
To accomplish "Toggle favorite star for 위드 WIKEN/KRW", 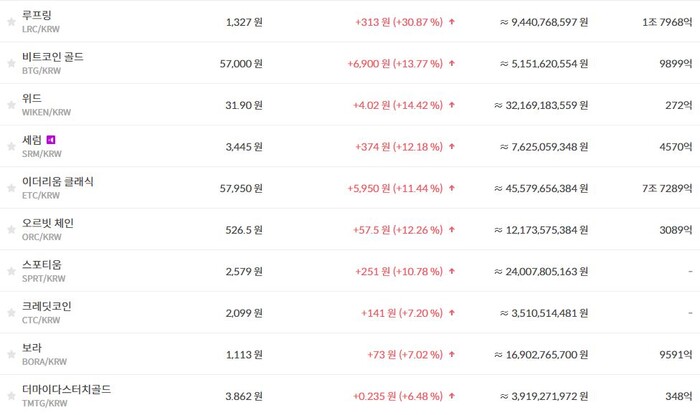I will (x=11, y=105).
